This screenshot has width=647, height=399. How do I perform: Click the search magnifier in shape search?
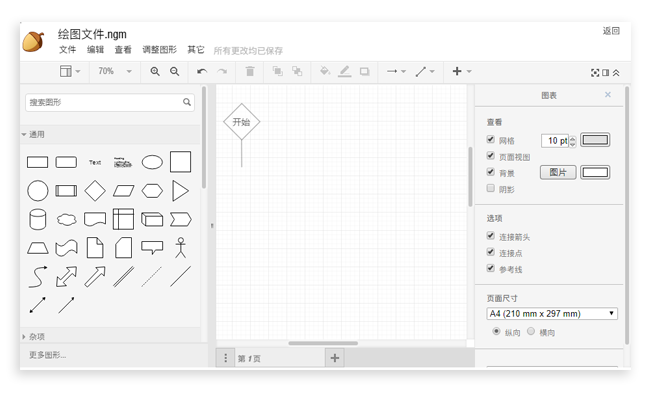(x=187, y=102)
